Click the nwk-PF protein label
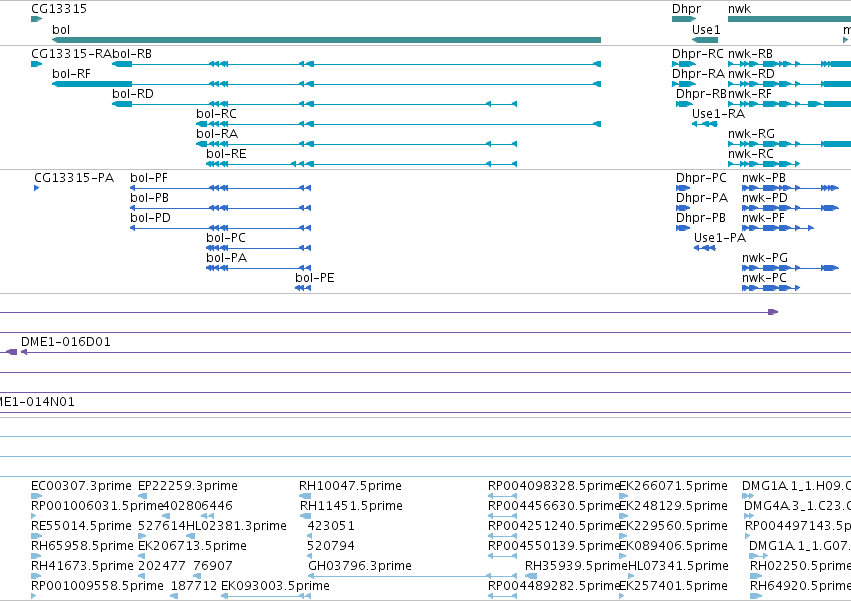Image resolution: width=851 pixels, height=601 pixels. 763,218
